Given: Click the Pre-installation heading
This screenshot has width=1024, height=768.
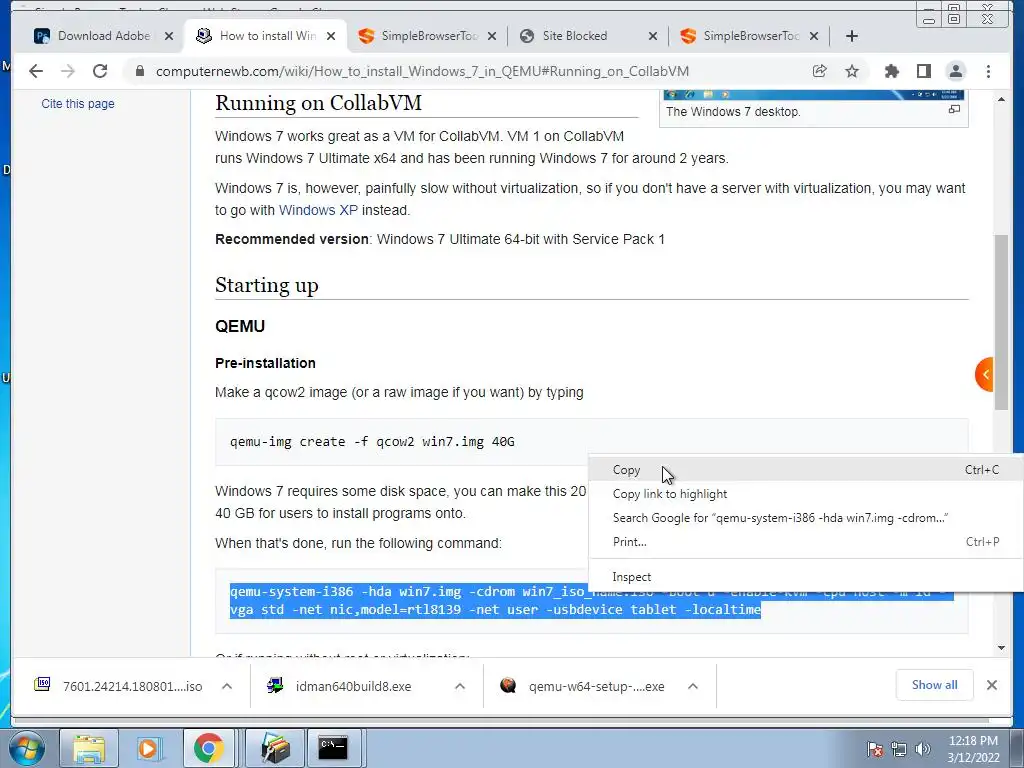Looking at the screenshot, I should tap(265, 363).
